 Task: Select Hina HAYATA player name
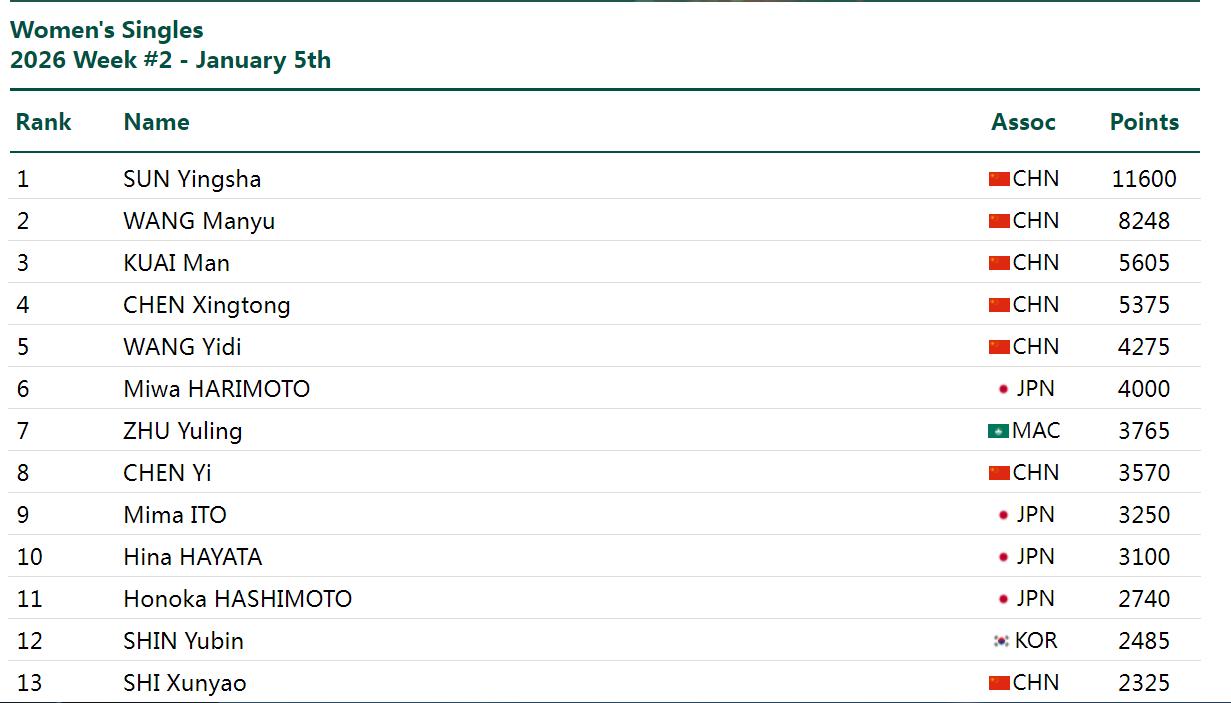[192, 557]
